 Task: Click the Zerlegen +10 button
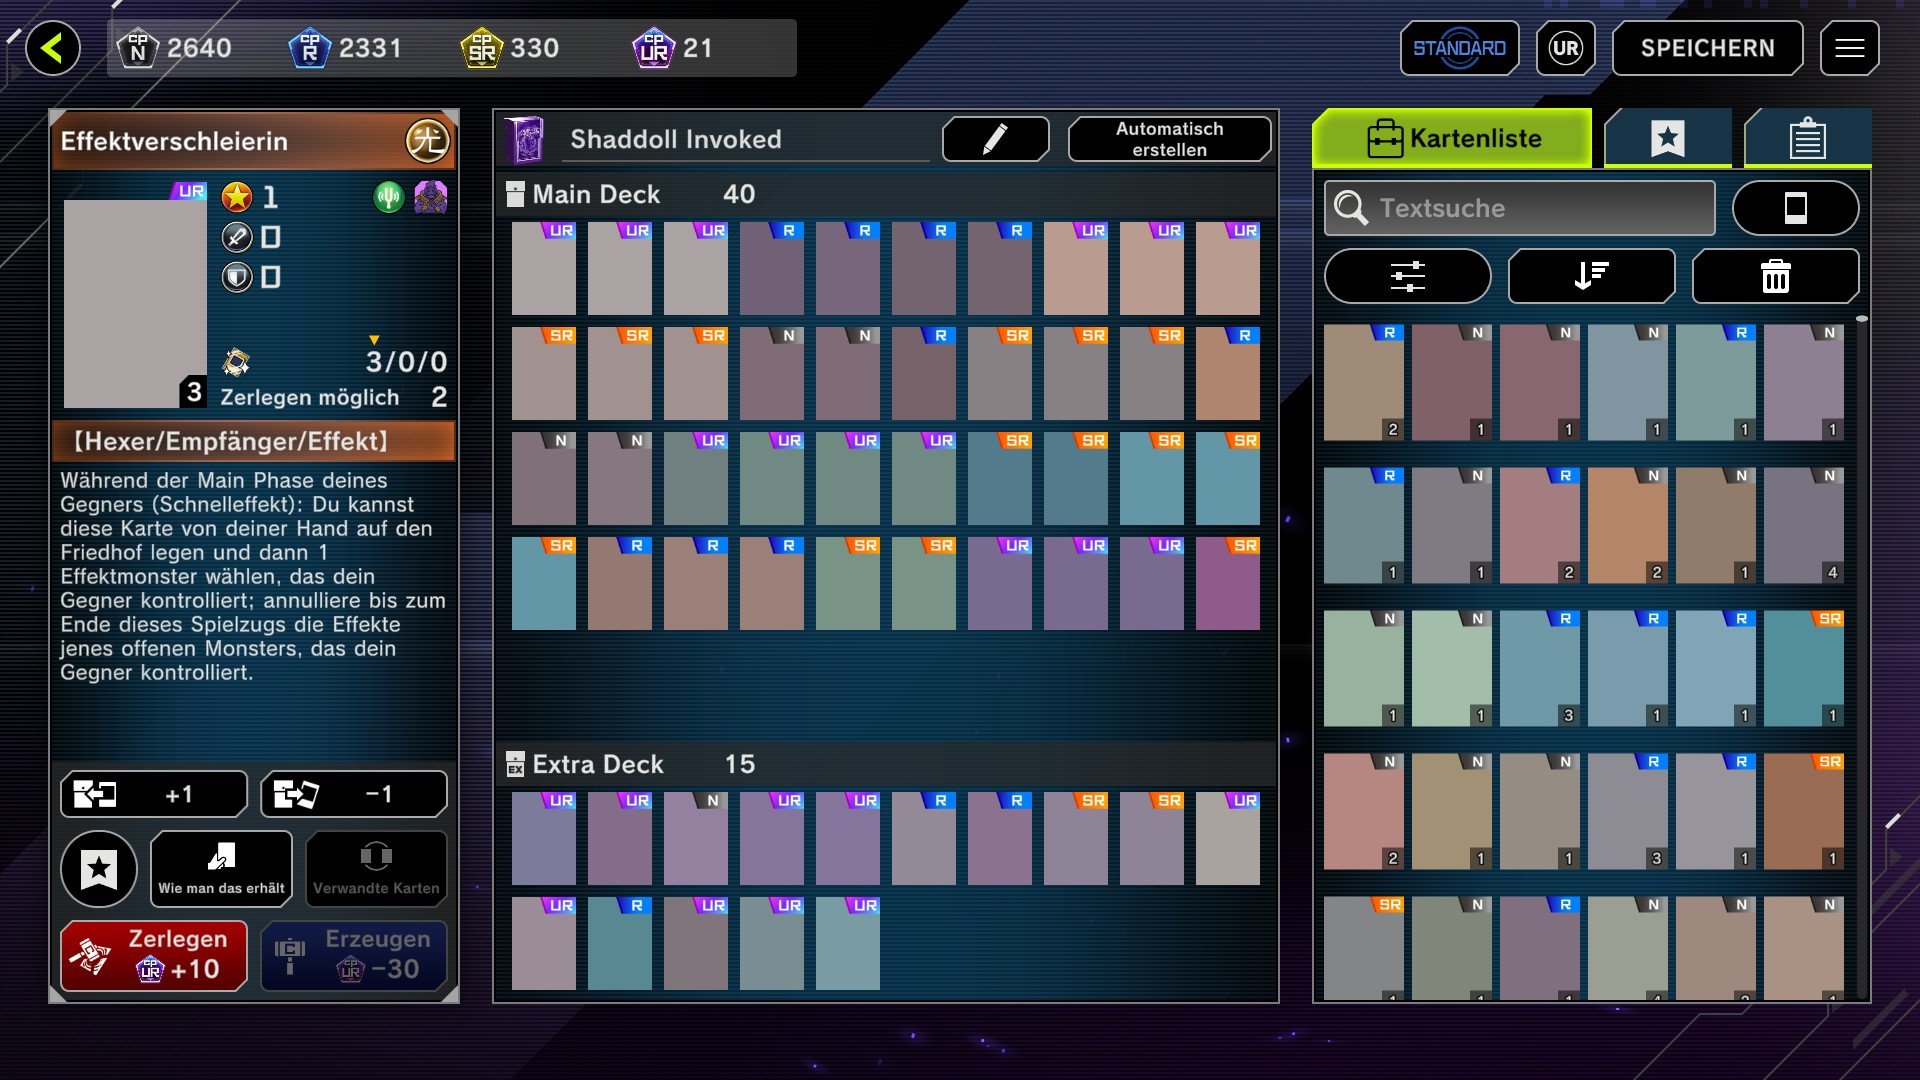[154, 955]
